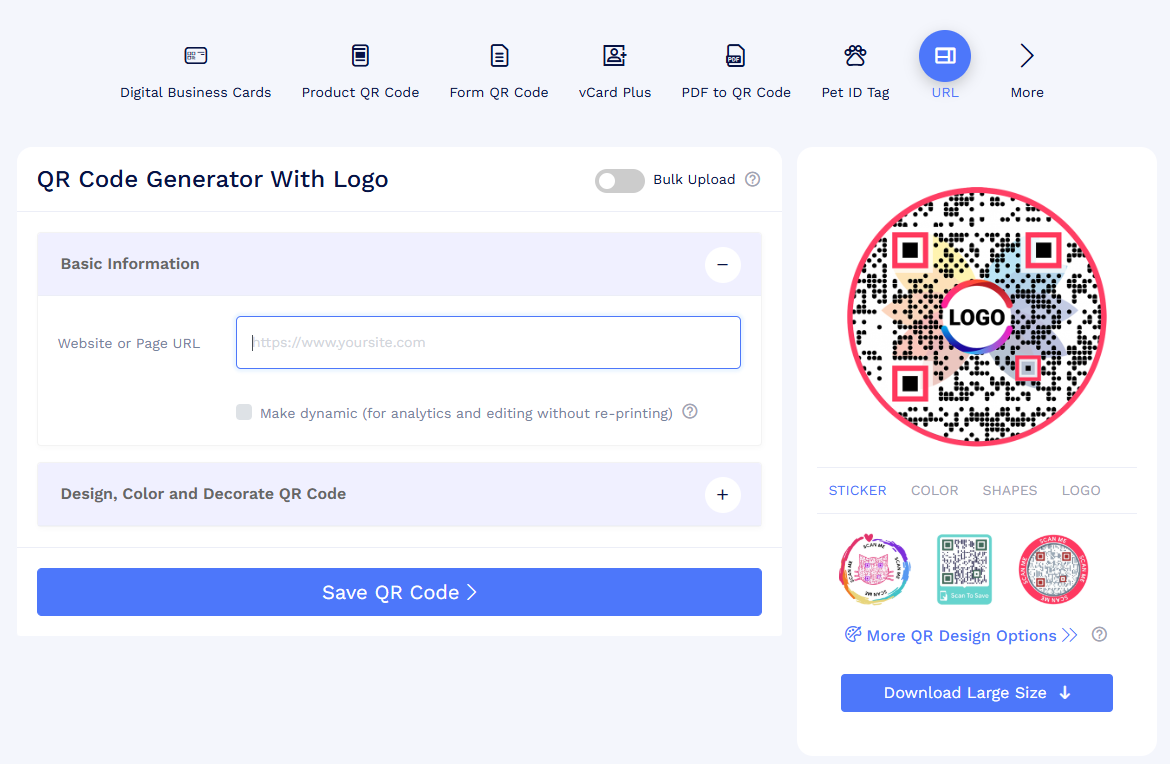
Task: Click the Website or Page URL field
Action: [x=488, y=342]
